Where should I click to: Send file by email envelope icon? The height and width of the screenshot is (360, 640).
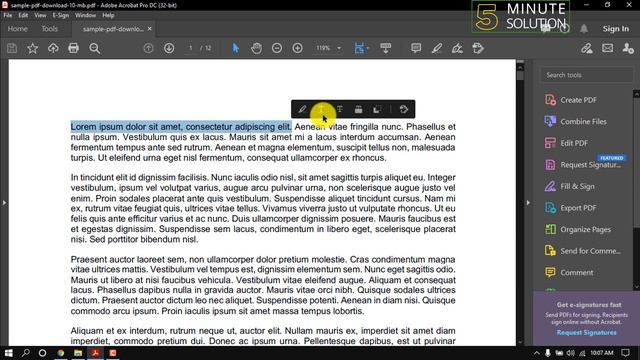tap(608, 48)
